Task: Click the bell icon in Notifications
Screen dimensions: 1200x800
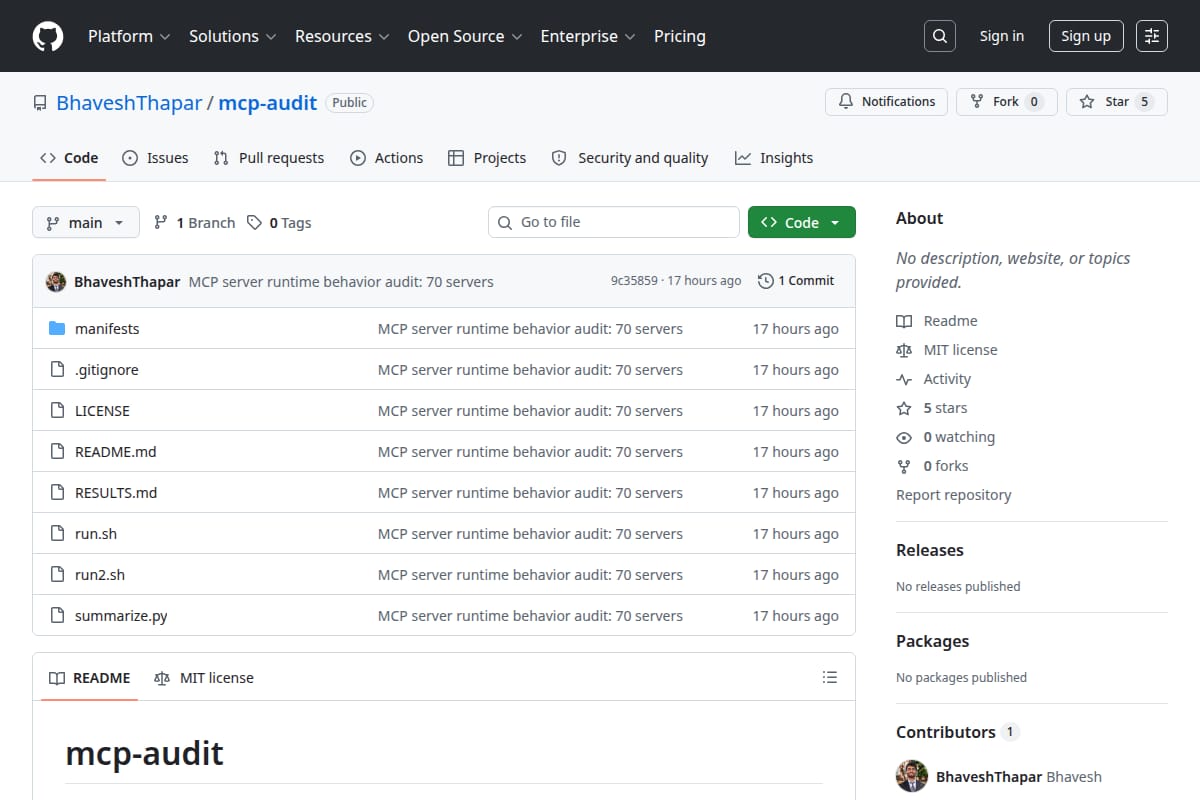Action: click(x=846, y=102)
